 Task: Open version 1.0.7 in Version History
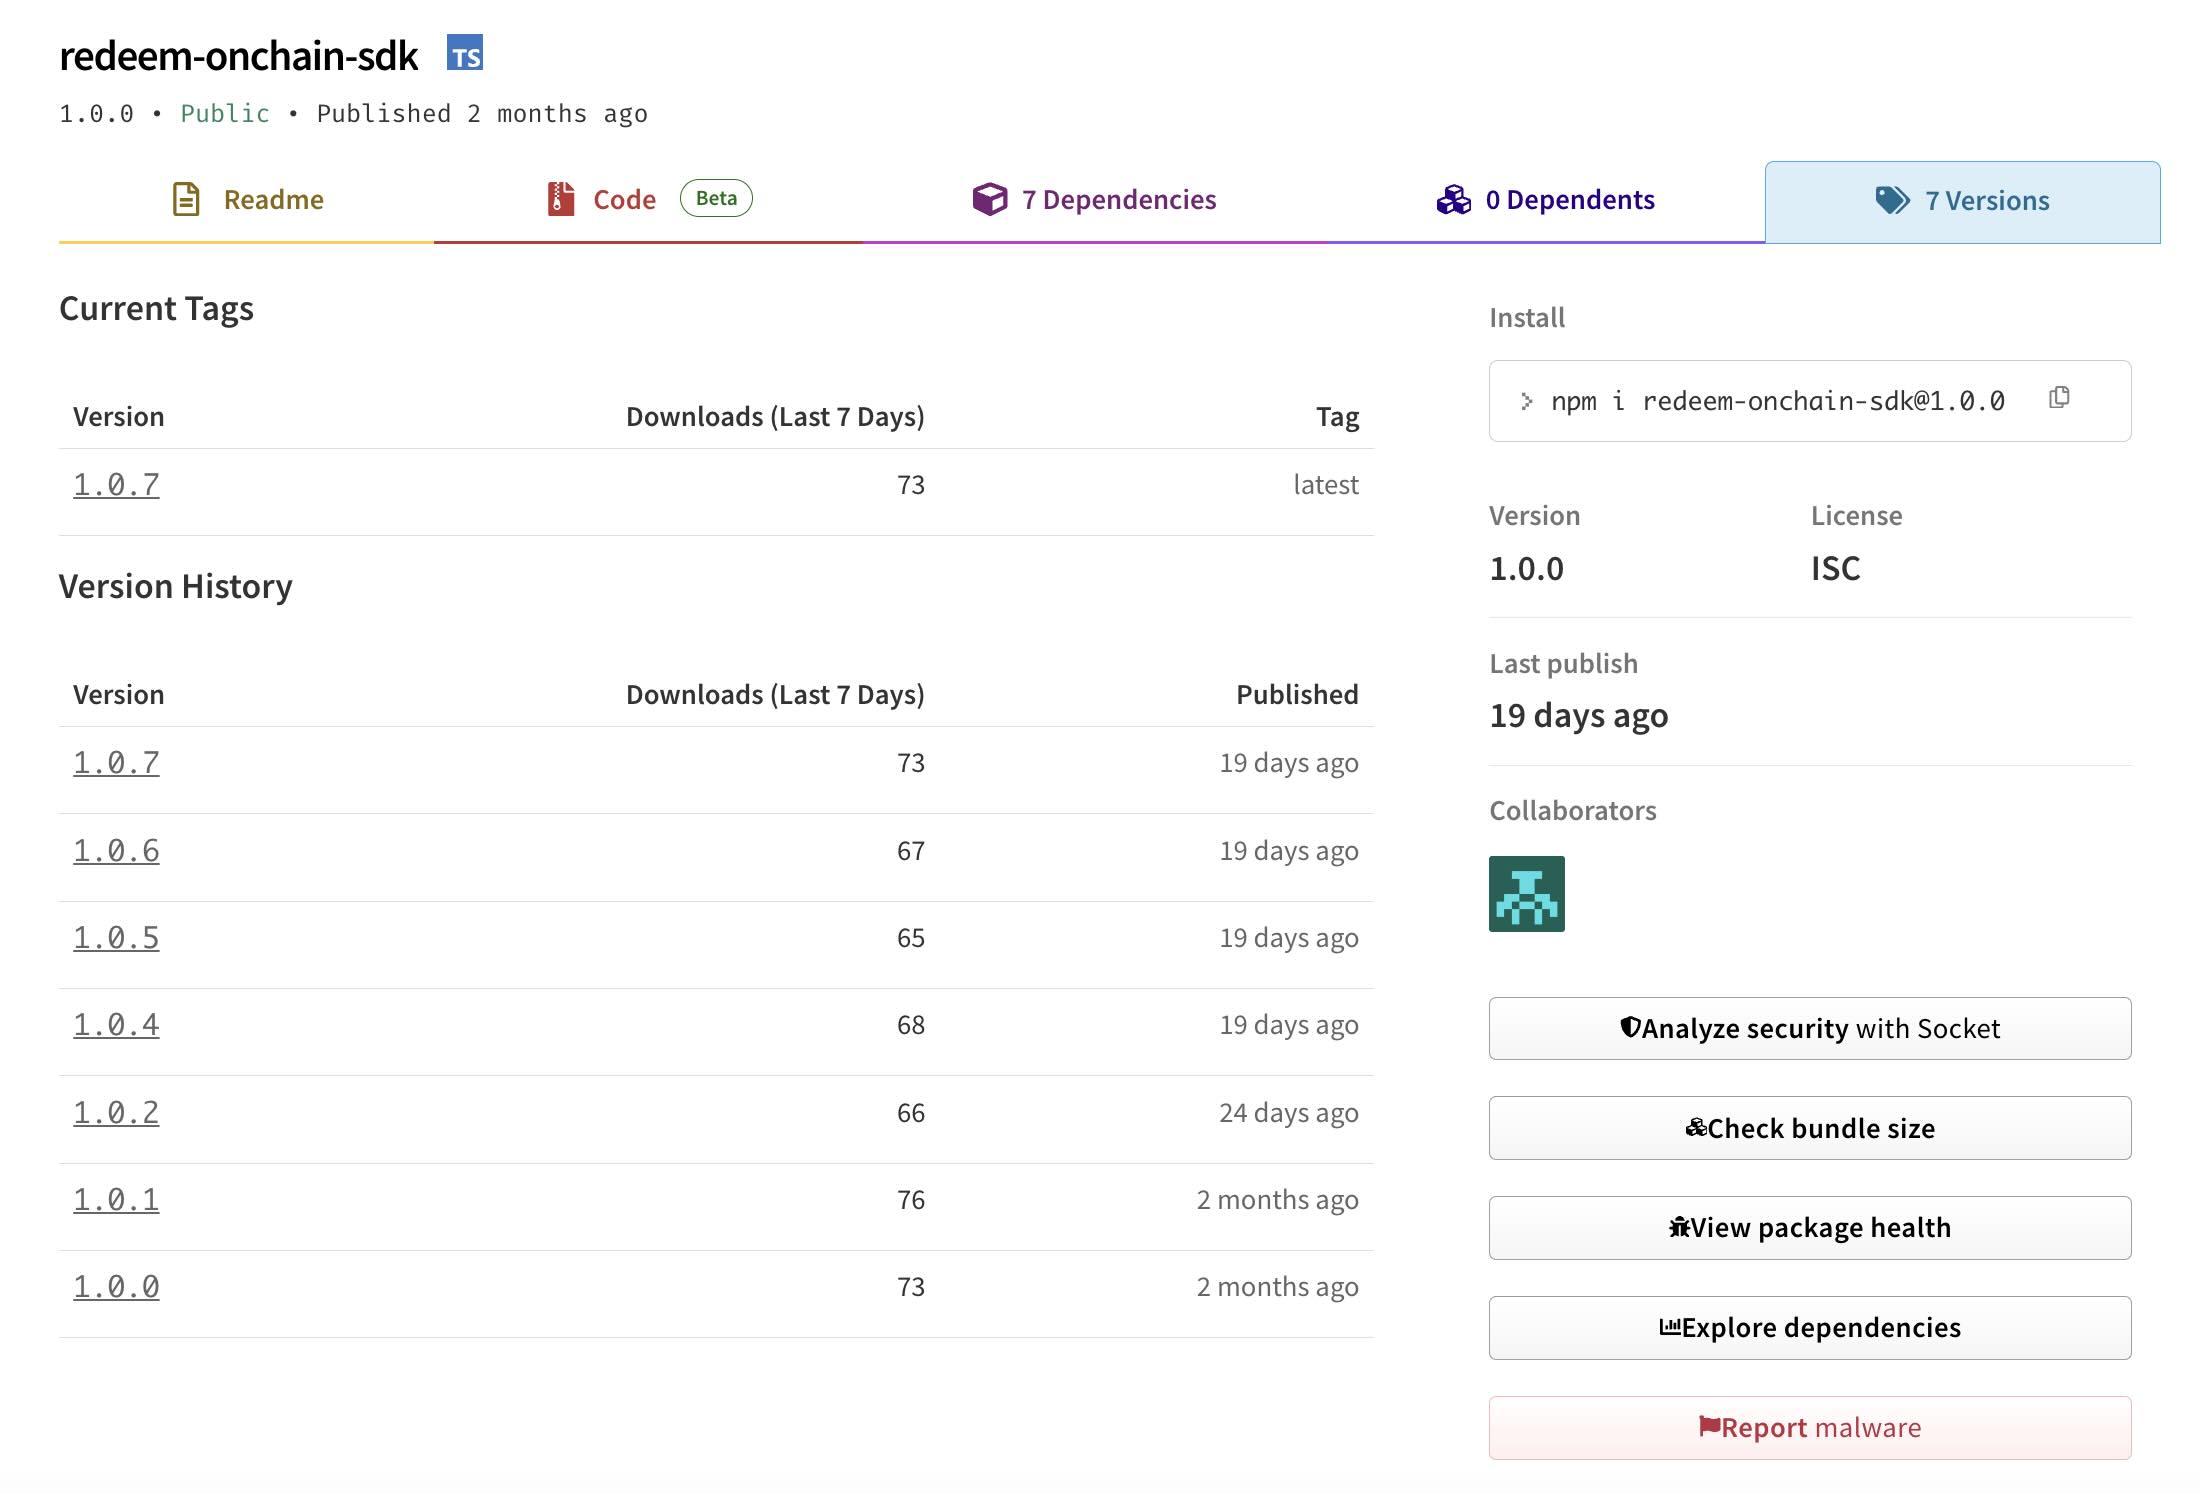[116, 763]
